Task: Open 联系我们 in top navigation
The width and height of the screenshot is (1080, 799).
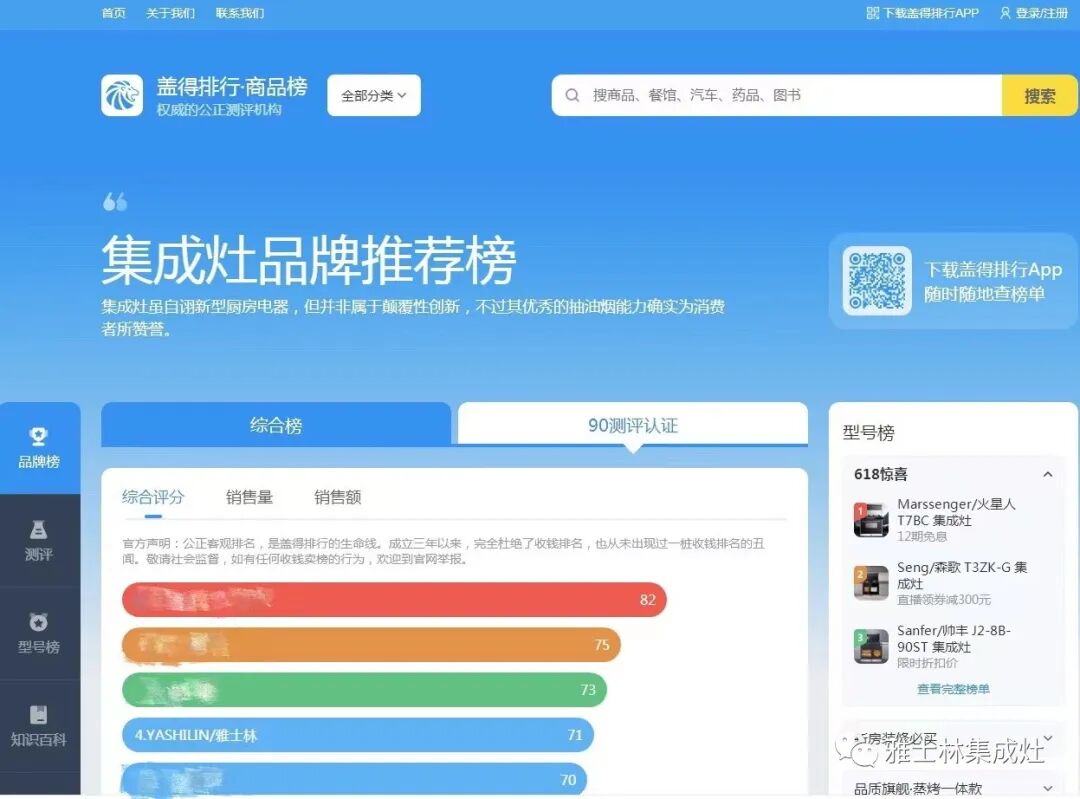Action: pyautogui.click(x=240, y=13)
